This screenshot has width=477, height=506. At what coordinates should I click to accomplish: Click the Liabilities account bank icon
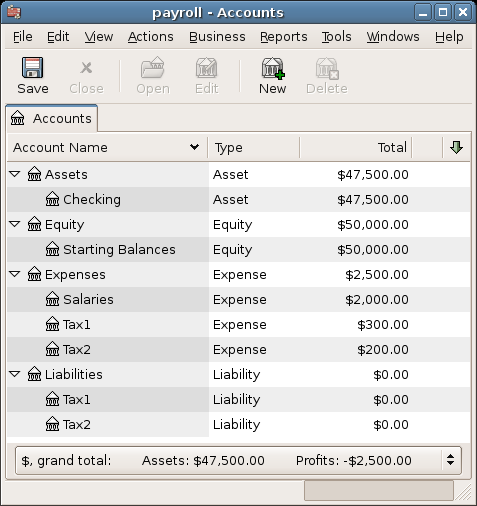34,374
